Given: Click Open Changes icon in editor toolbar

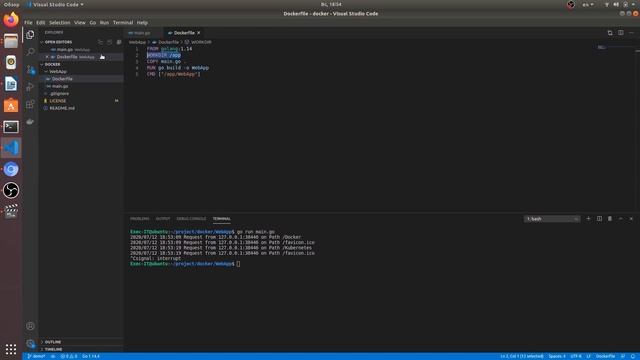Looking at the screenshot, I should click(610, 33).
